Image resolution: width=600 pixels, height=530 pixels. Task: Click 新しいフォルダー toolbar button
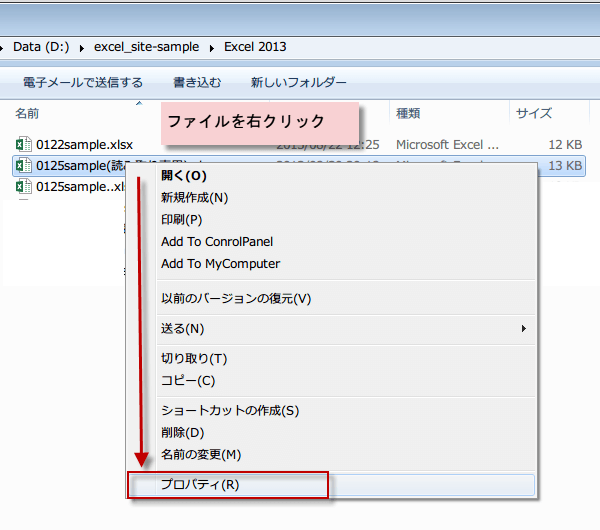298,83
